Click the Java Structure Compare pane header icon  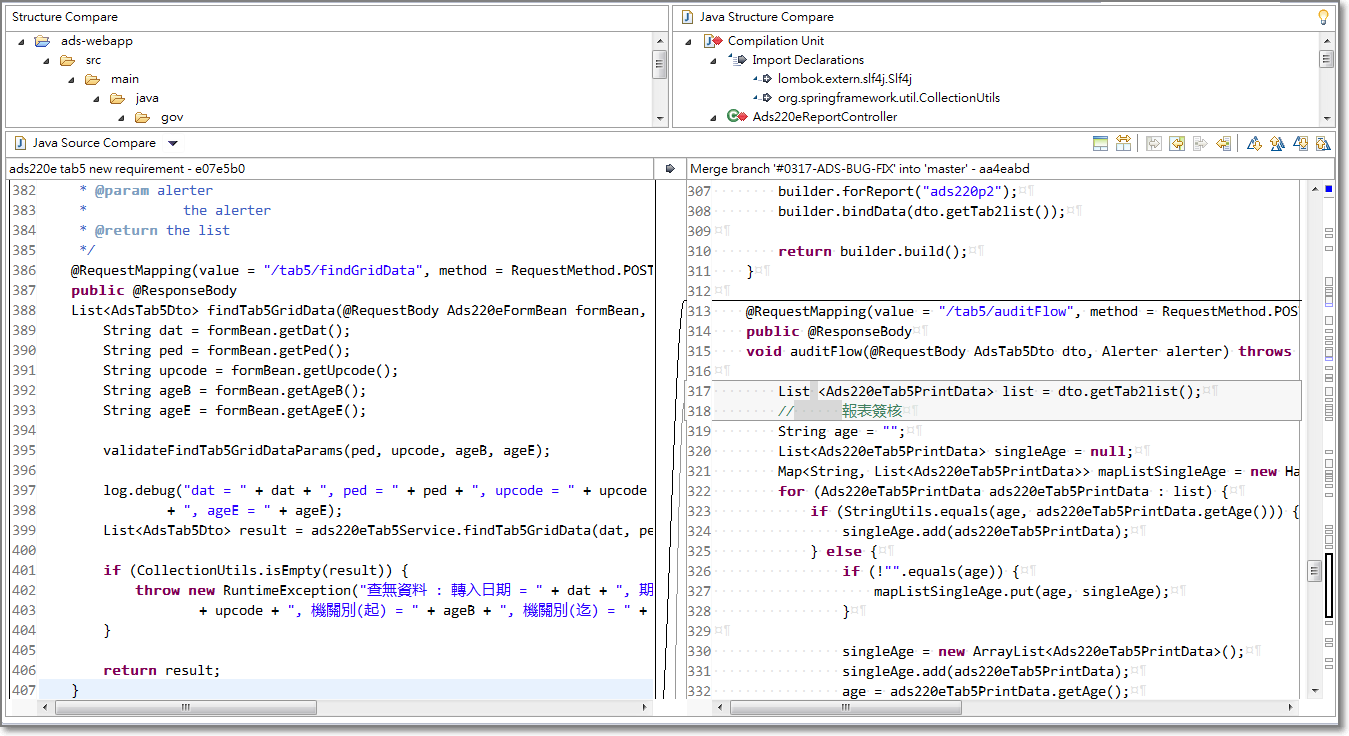point(687,17)
